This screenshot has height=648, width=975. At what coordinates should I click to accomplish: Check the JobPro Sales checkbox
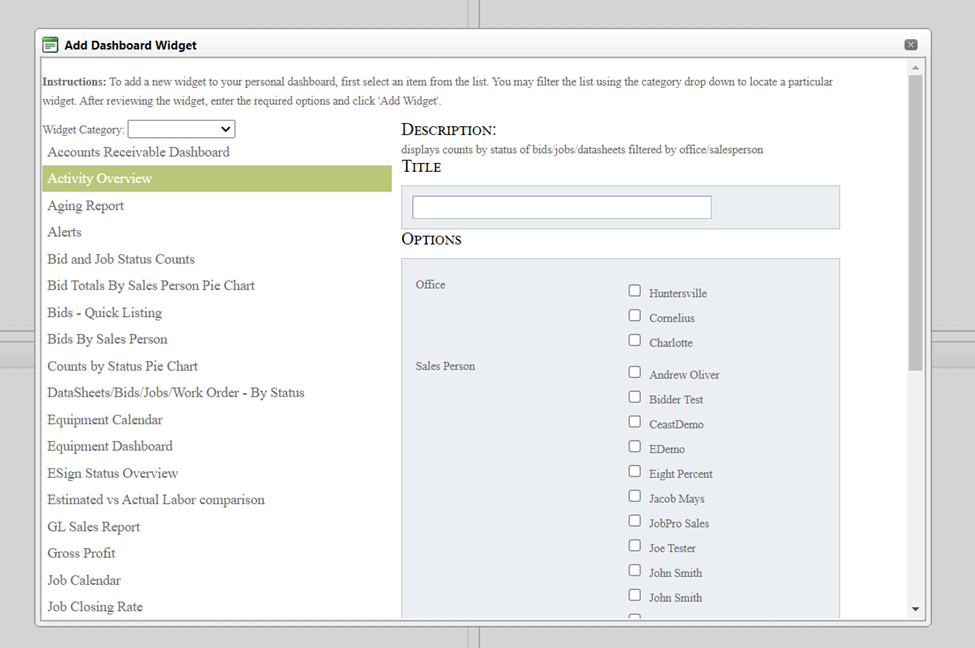pos(635,522)
